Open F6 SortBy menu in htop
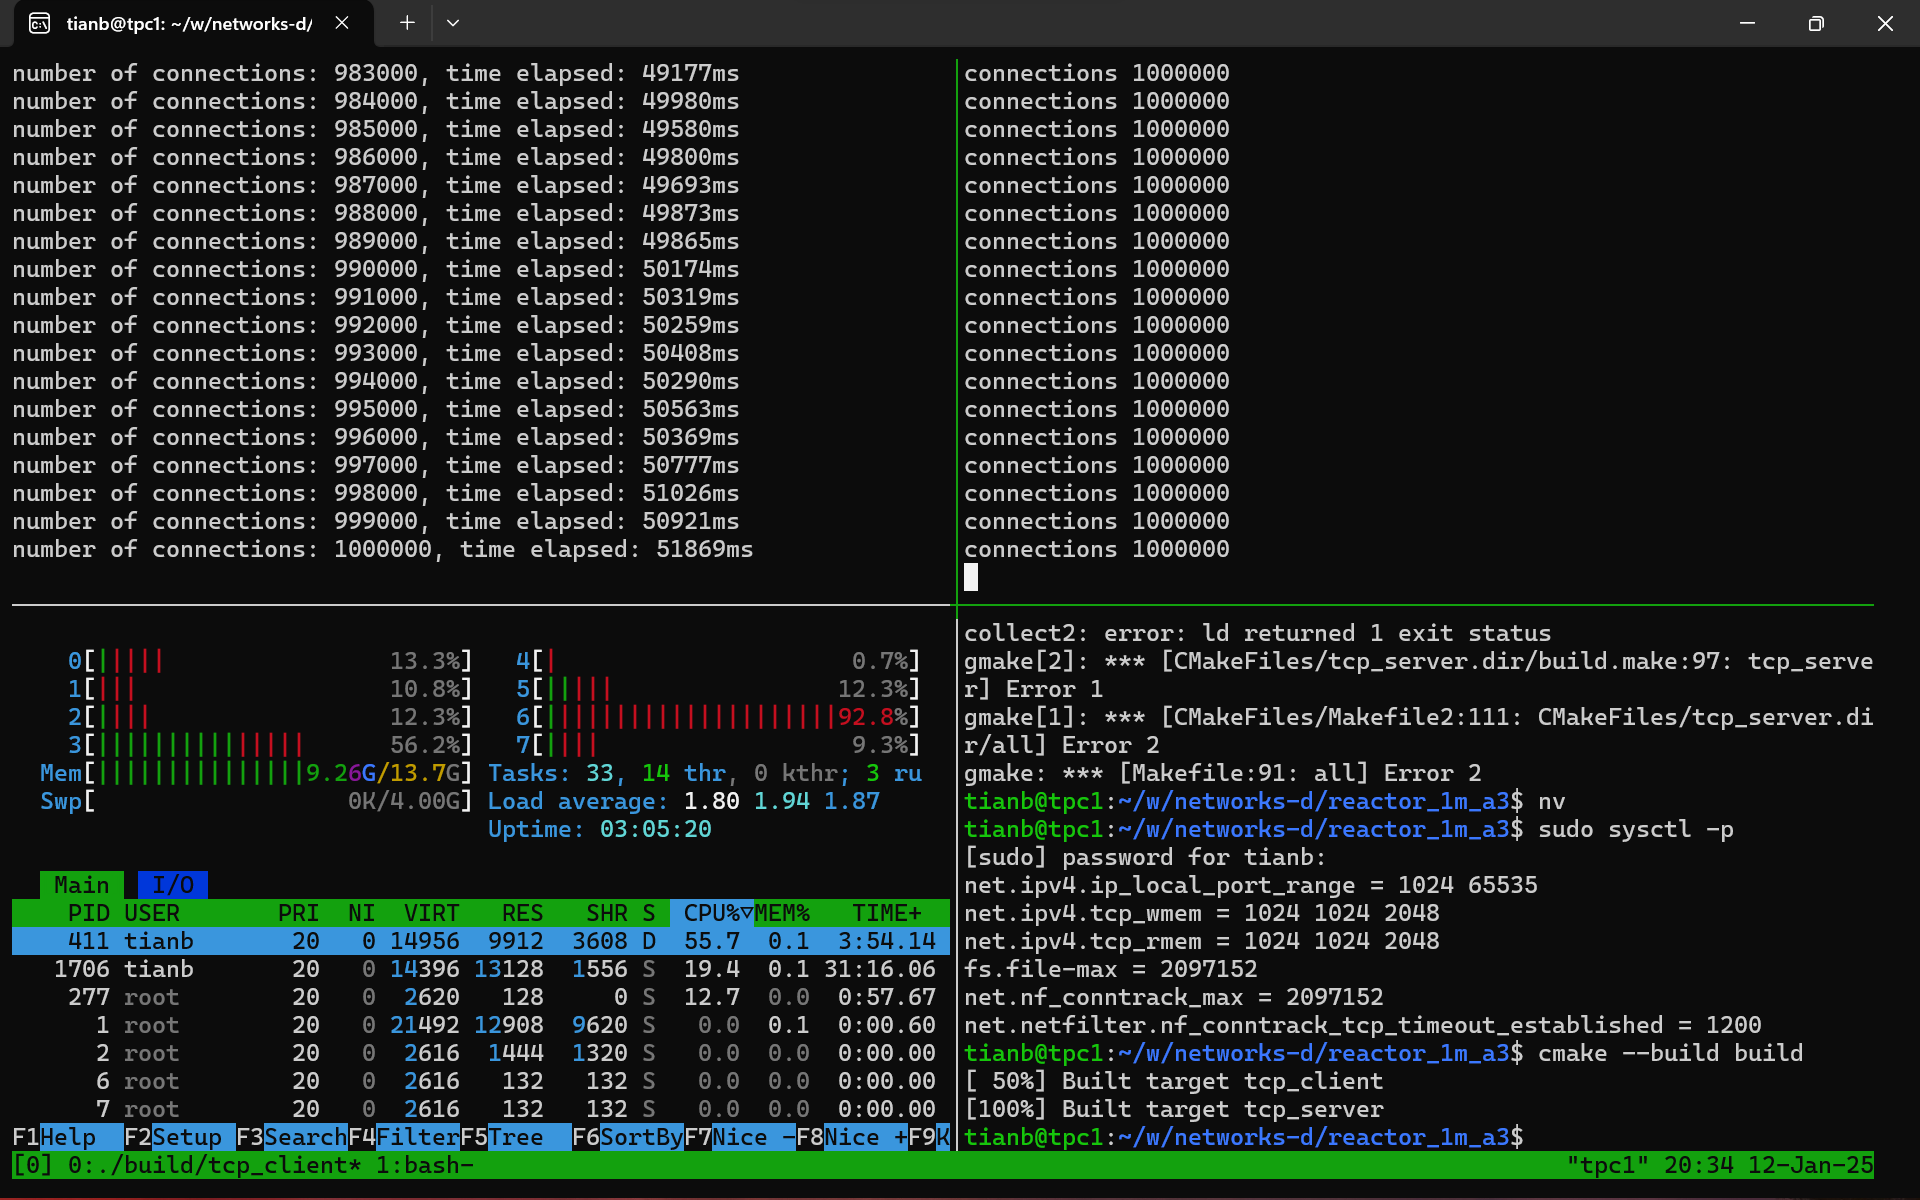Screen dimensions: 1920x1200 641,1137
